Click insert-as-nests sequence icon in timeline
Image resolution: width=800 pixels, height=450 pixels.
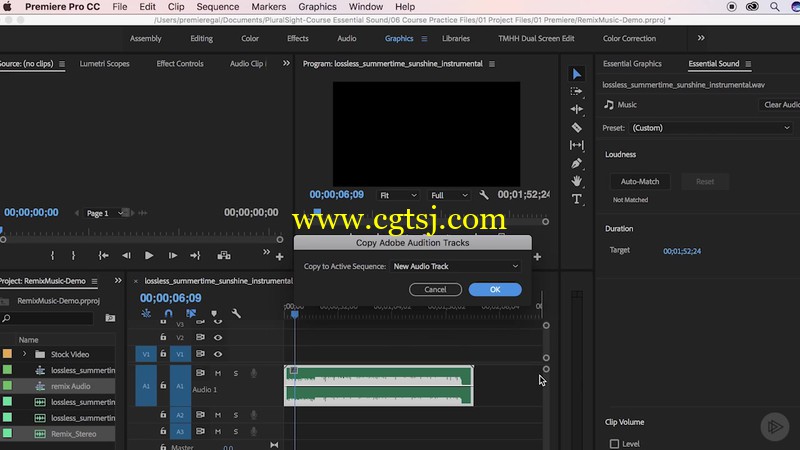(x=146, y=313)
